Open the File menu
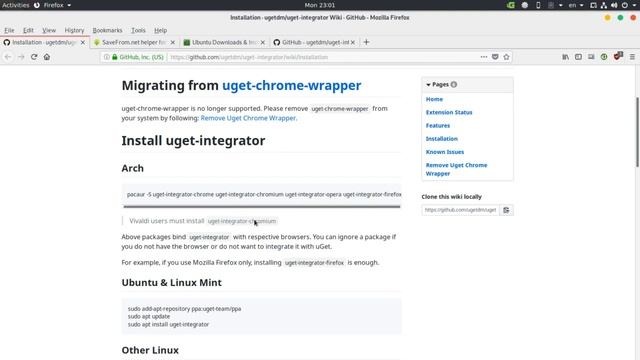This screenshot has height=360, width=640. pos(9,30)
